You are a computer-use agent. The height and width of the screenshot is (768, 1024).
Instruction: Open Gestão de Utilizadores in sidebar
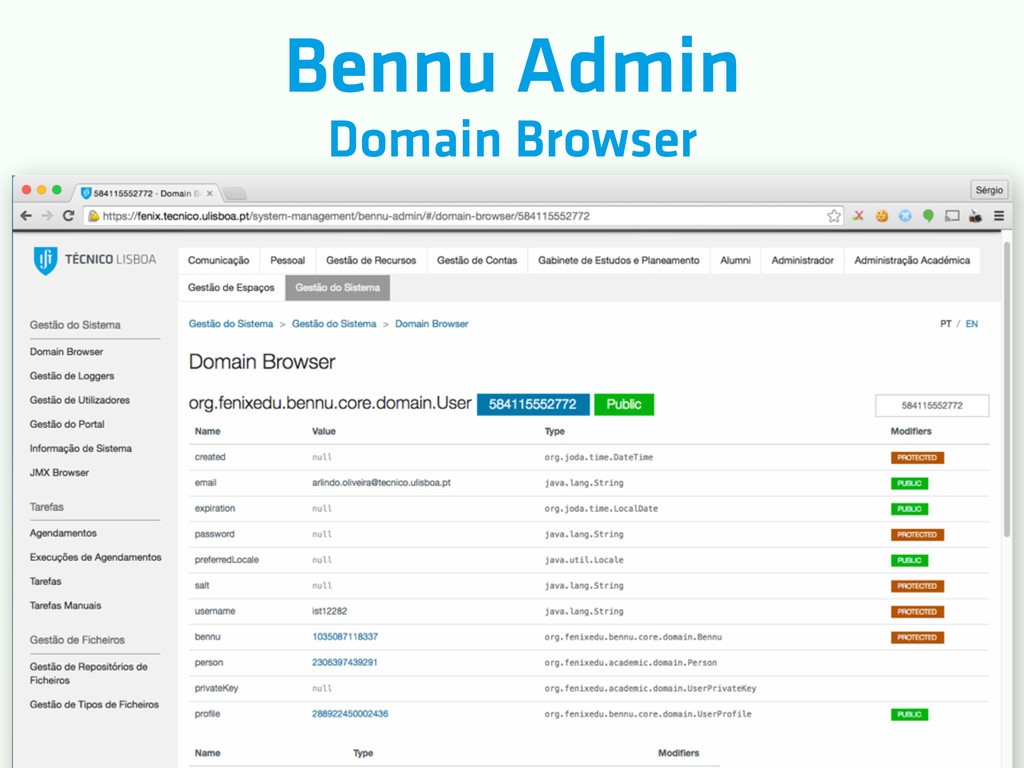point(80,400)
